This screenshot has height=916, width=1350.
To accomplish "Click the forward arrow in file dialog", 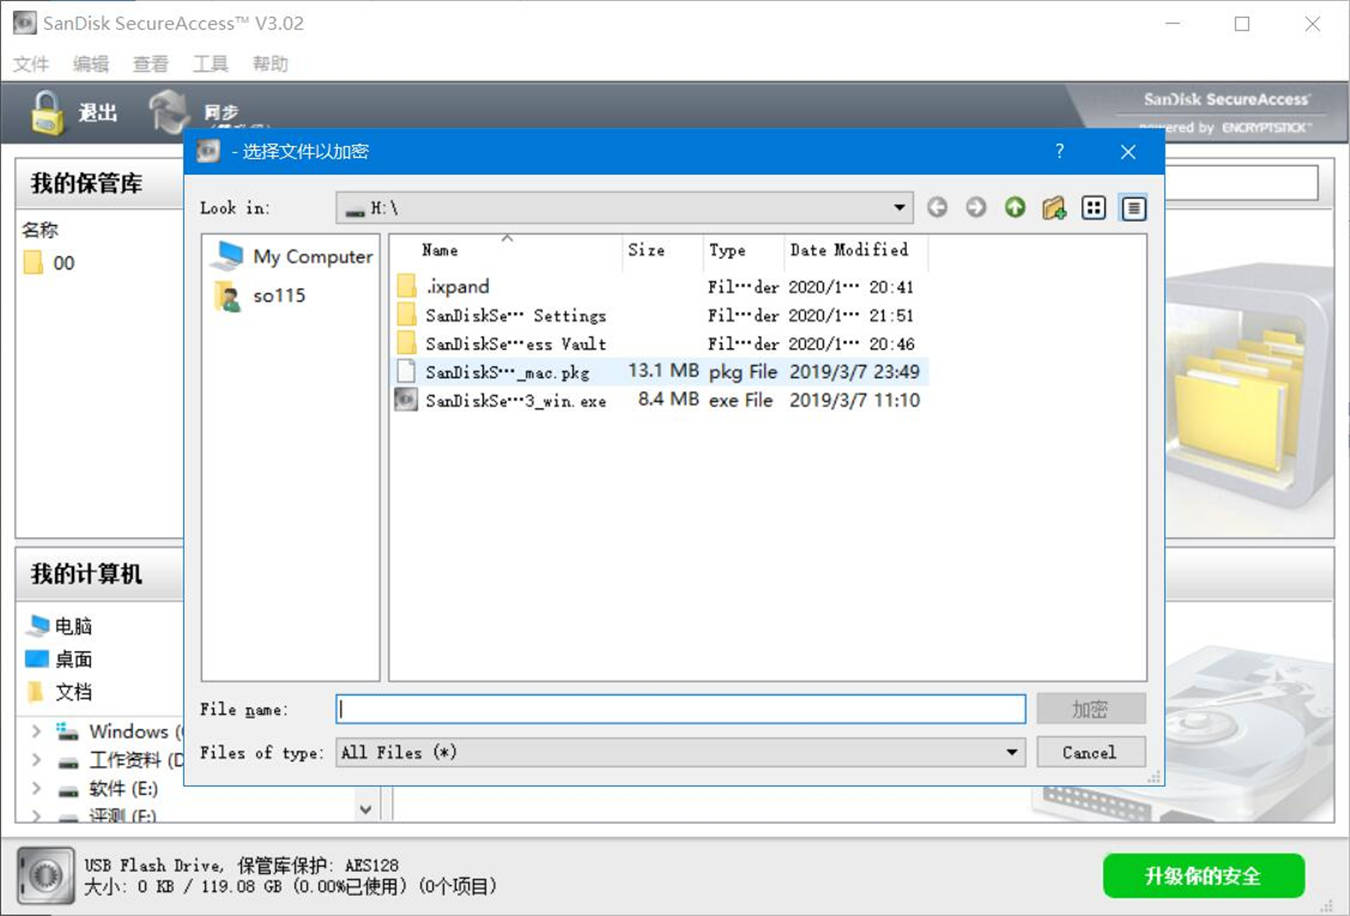I will 976,207.
